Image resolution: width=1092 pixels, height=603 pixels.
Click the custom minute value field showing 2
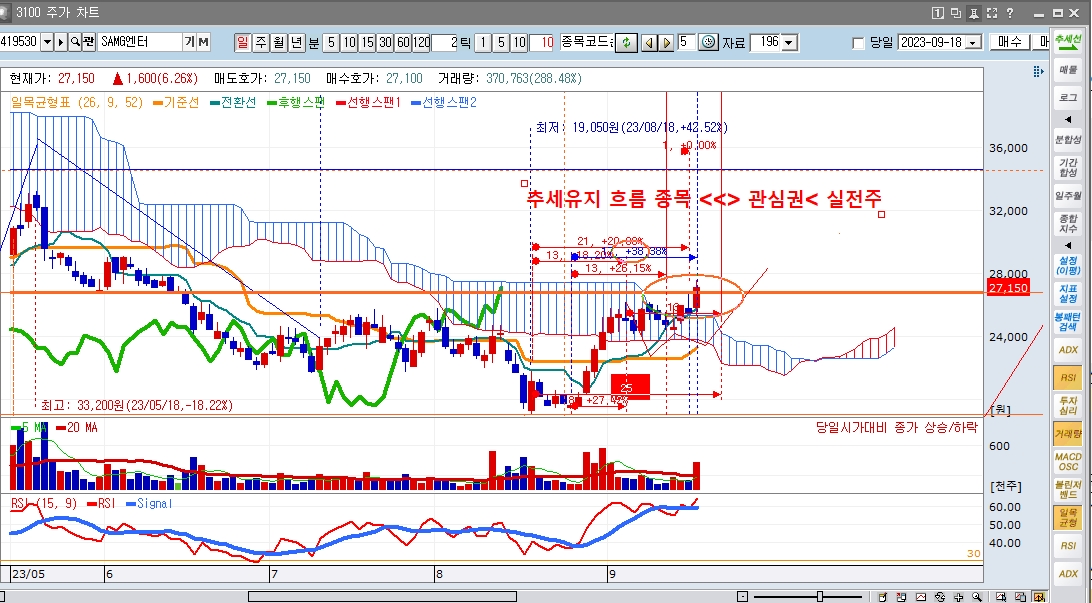click(445, 42)
